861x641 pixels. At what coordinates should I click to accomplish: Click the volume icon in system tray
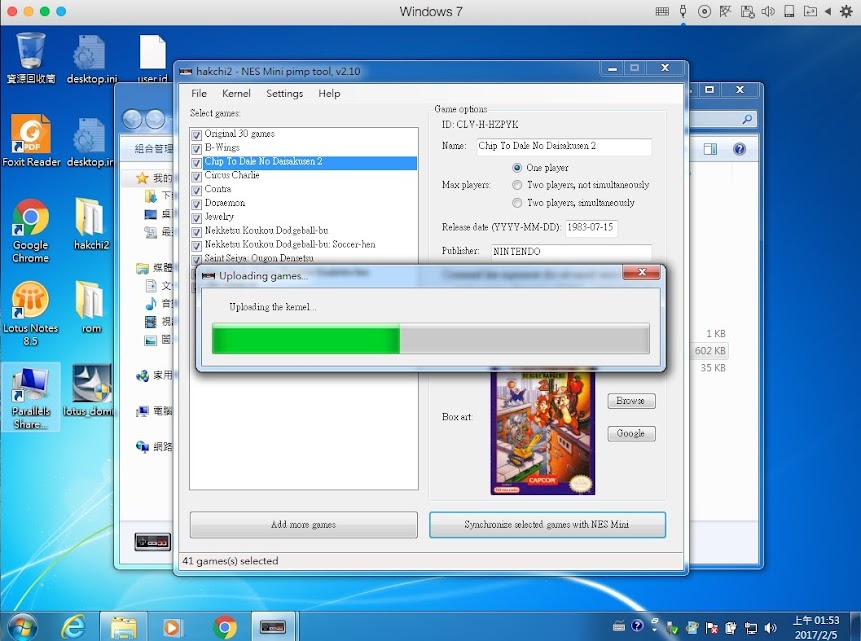click(x=770, y=627)
